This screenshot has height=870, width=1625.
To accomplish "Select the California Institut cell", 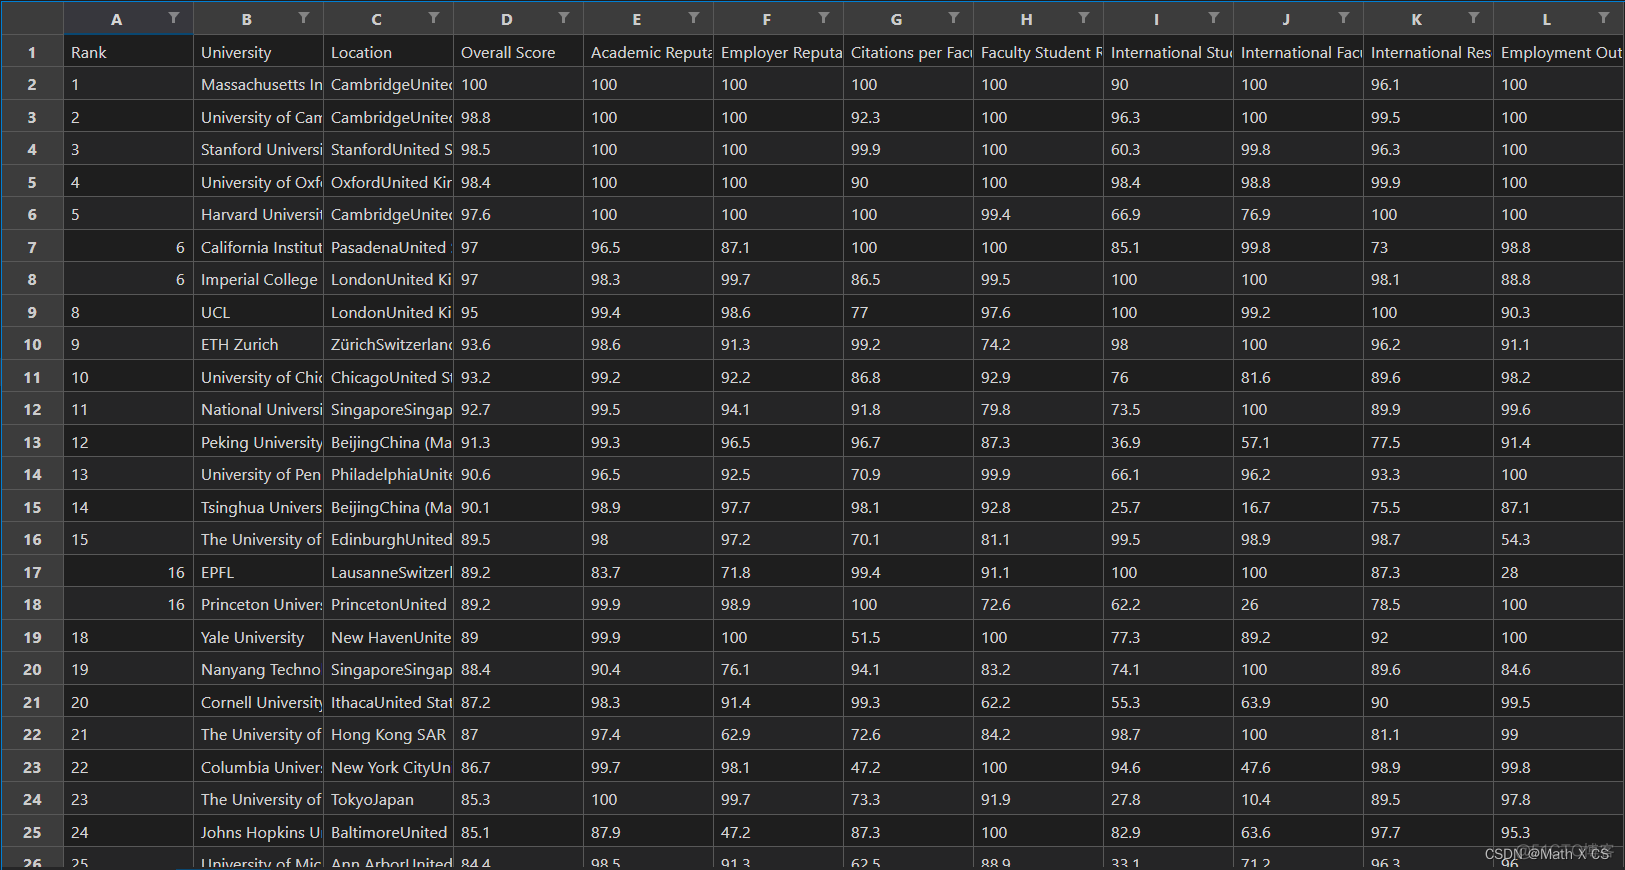I will (259, 247).
